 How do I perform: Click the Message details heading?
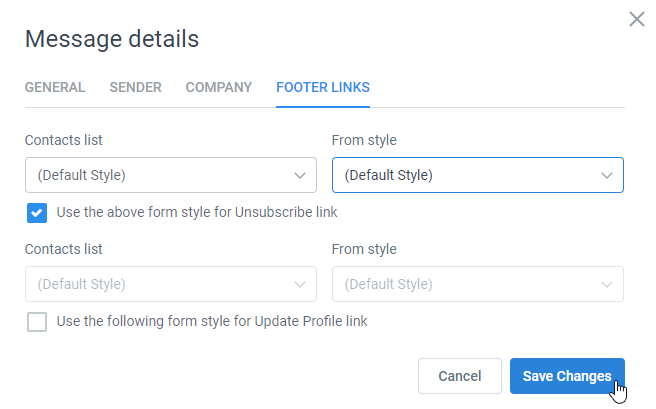pyautogui.click(x=112, y=39)
